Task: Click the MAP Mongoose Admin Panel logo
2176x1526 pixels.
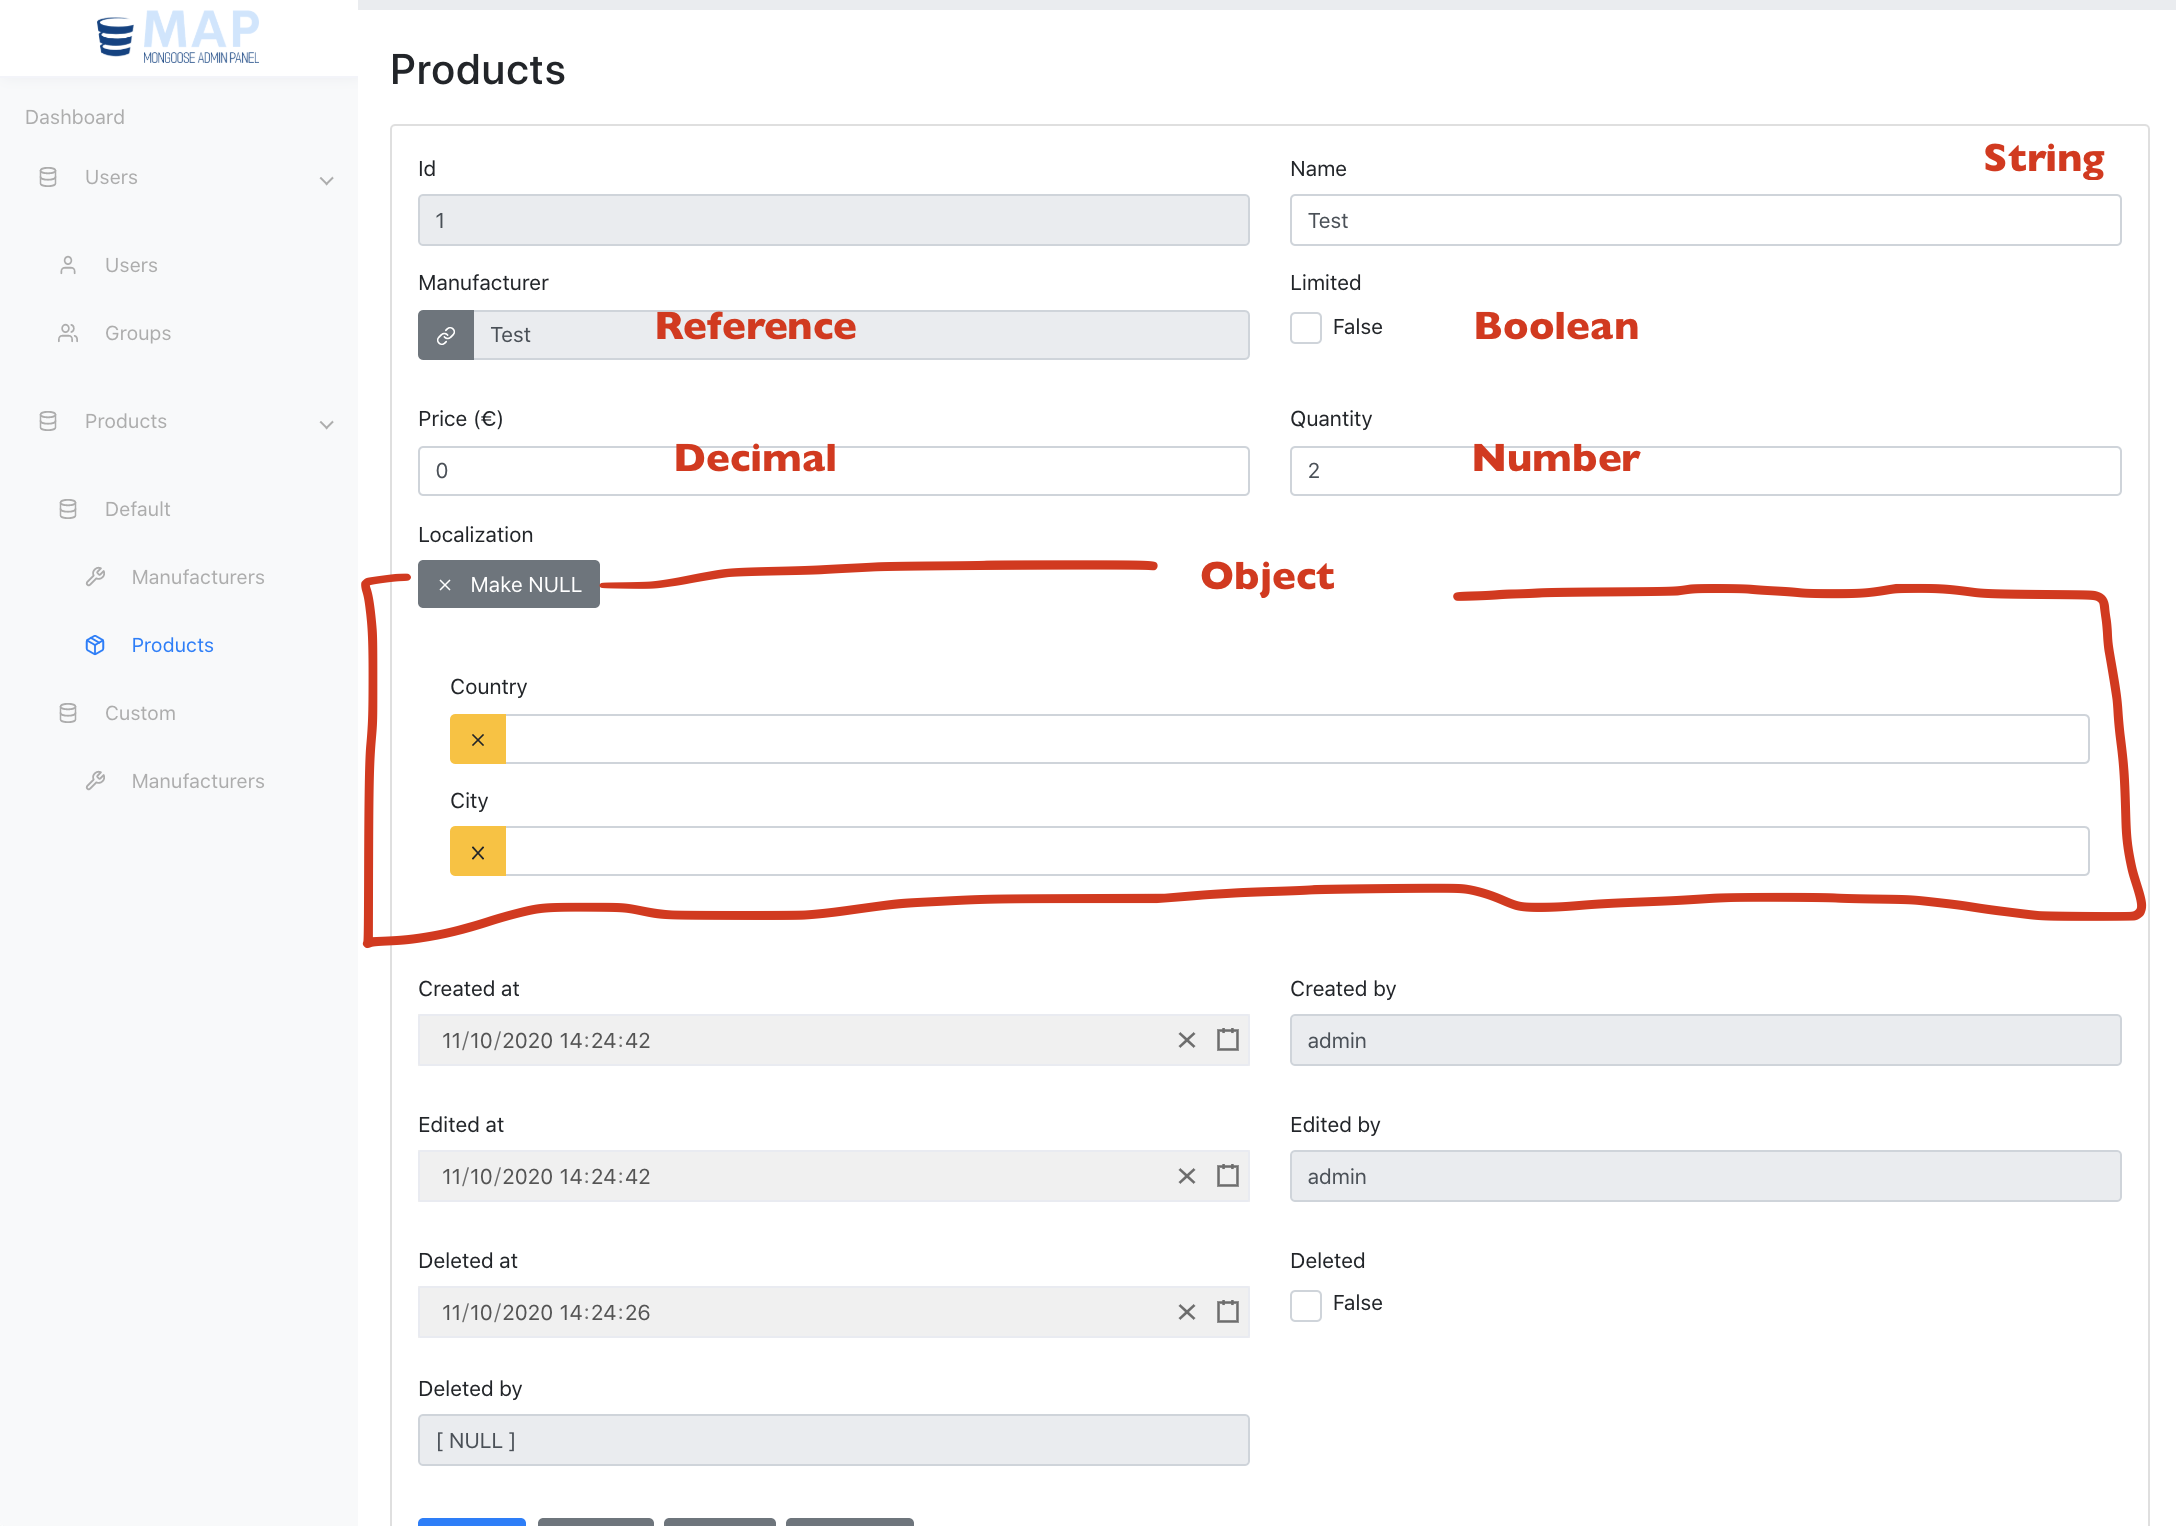Action: click(x=178, y=37)
